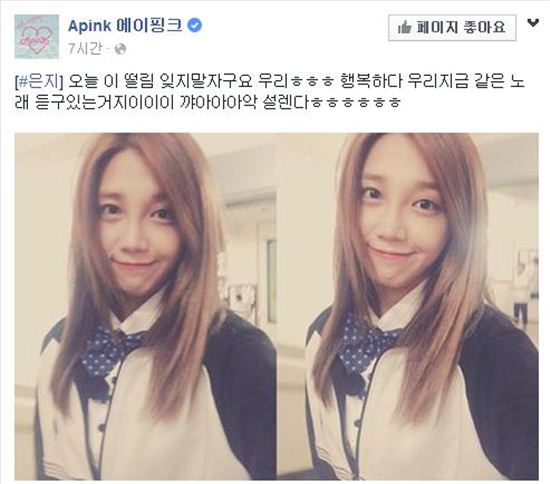The width and height of the screenshot is (550, 484).
Task: Click the blue verified badge beside 에이핑크
Action: coord(195,26)
